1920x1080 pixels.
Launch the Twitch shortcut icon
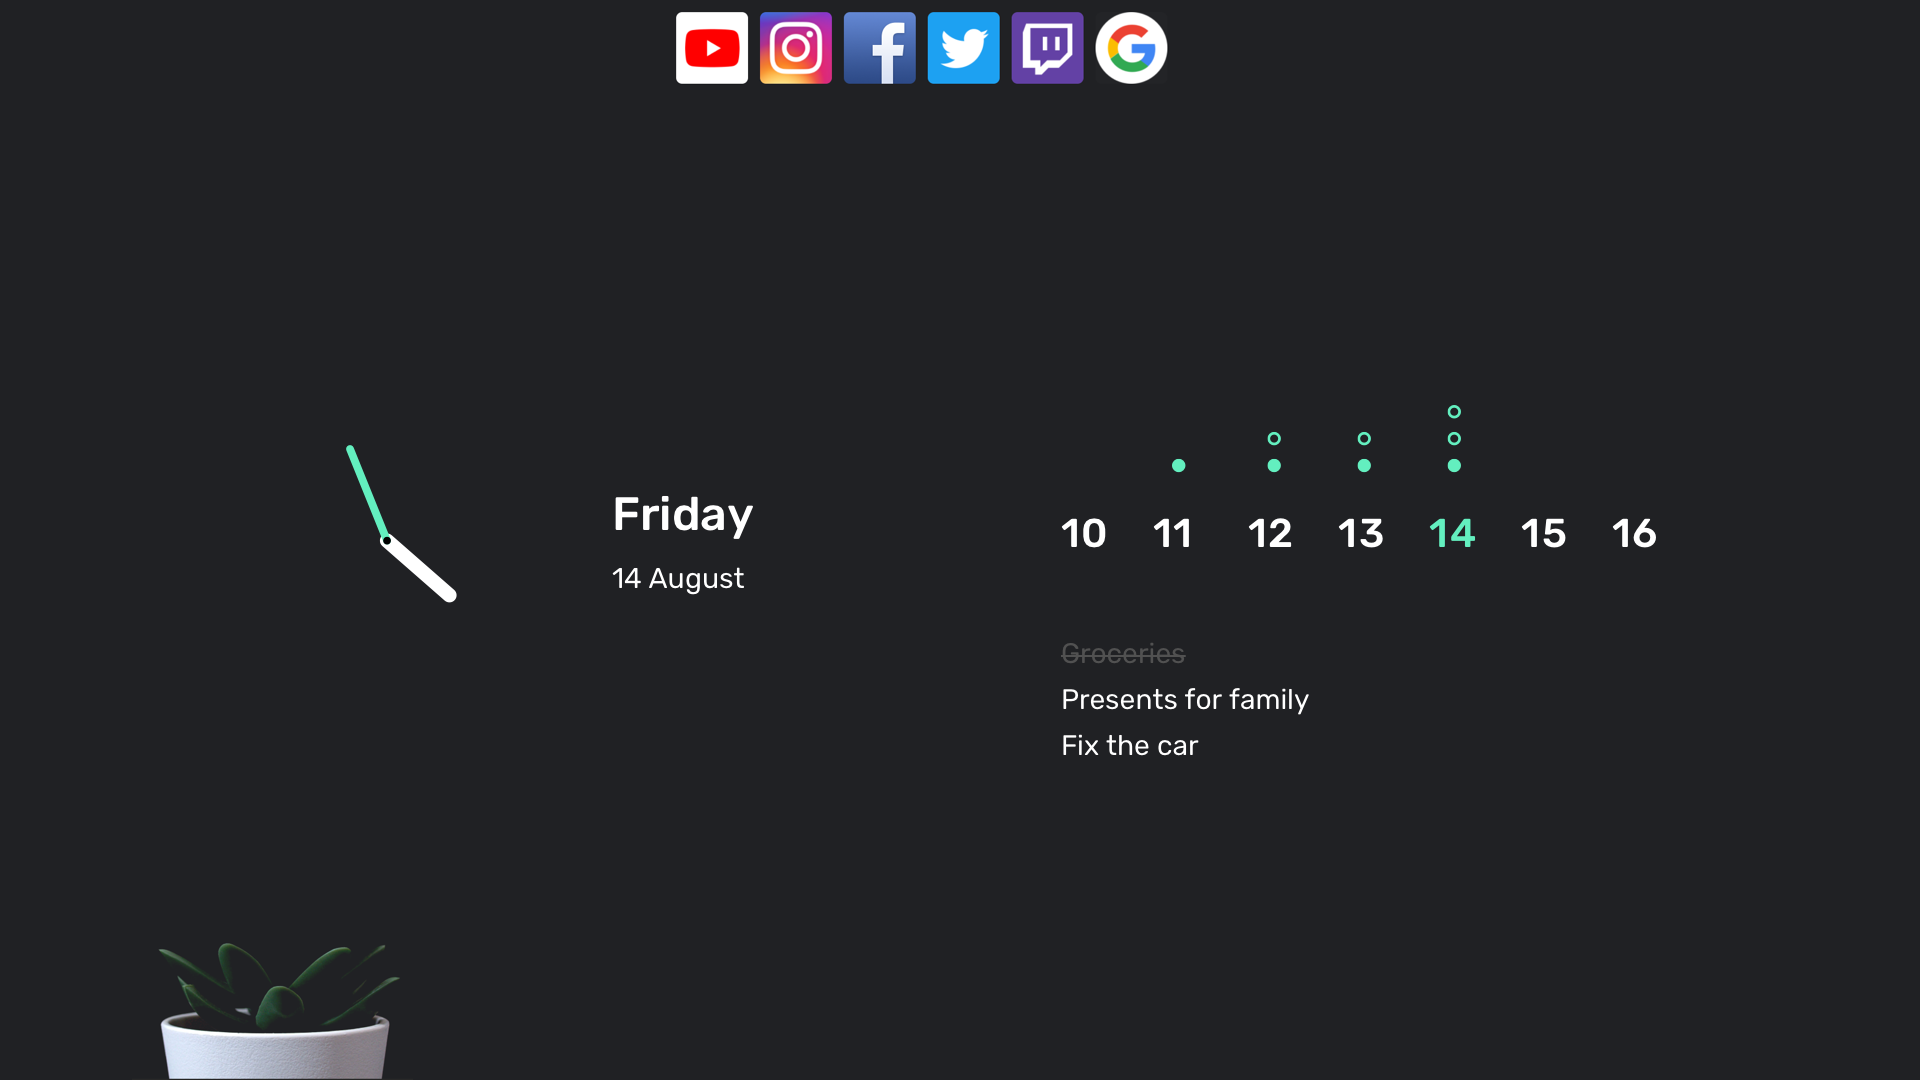1047,48
